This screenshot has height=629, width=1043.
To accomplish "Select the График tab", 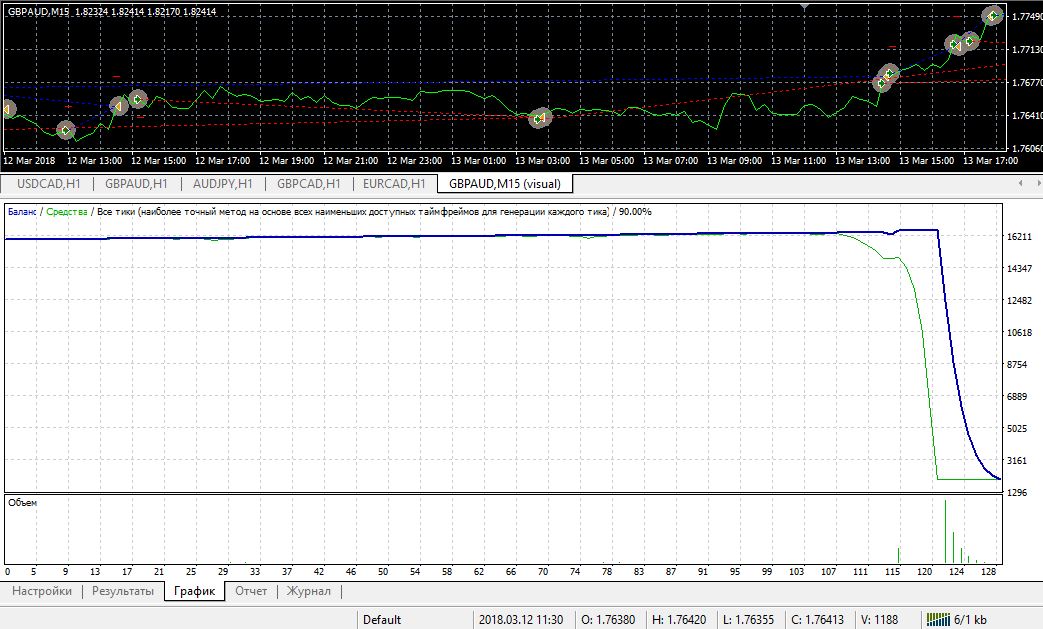I will pyautogui.click(x=195, y=591).
